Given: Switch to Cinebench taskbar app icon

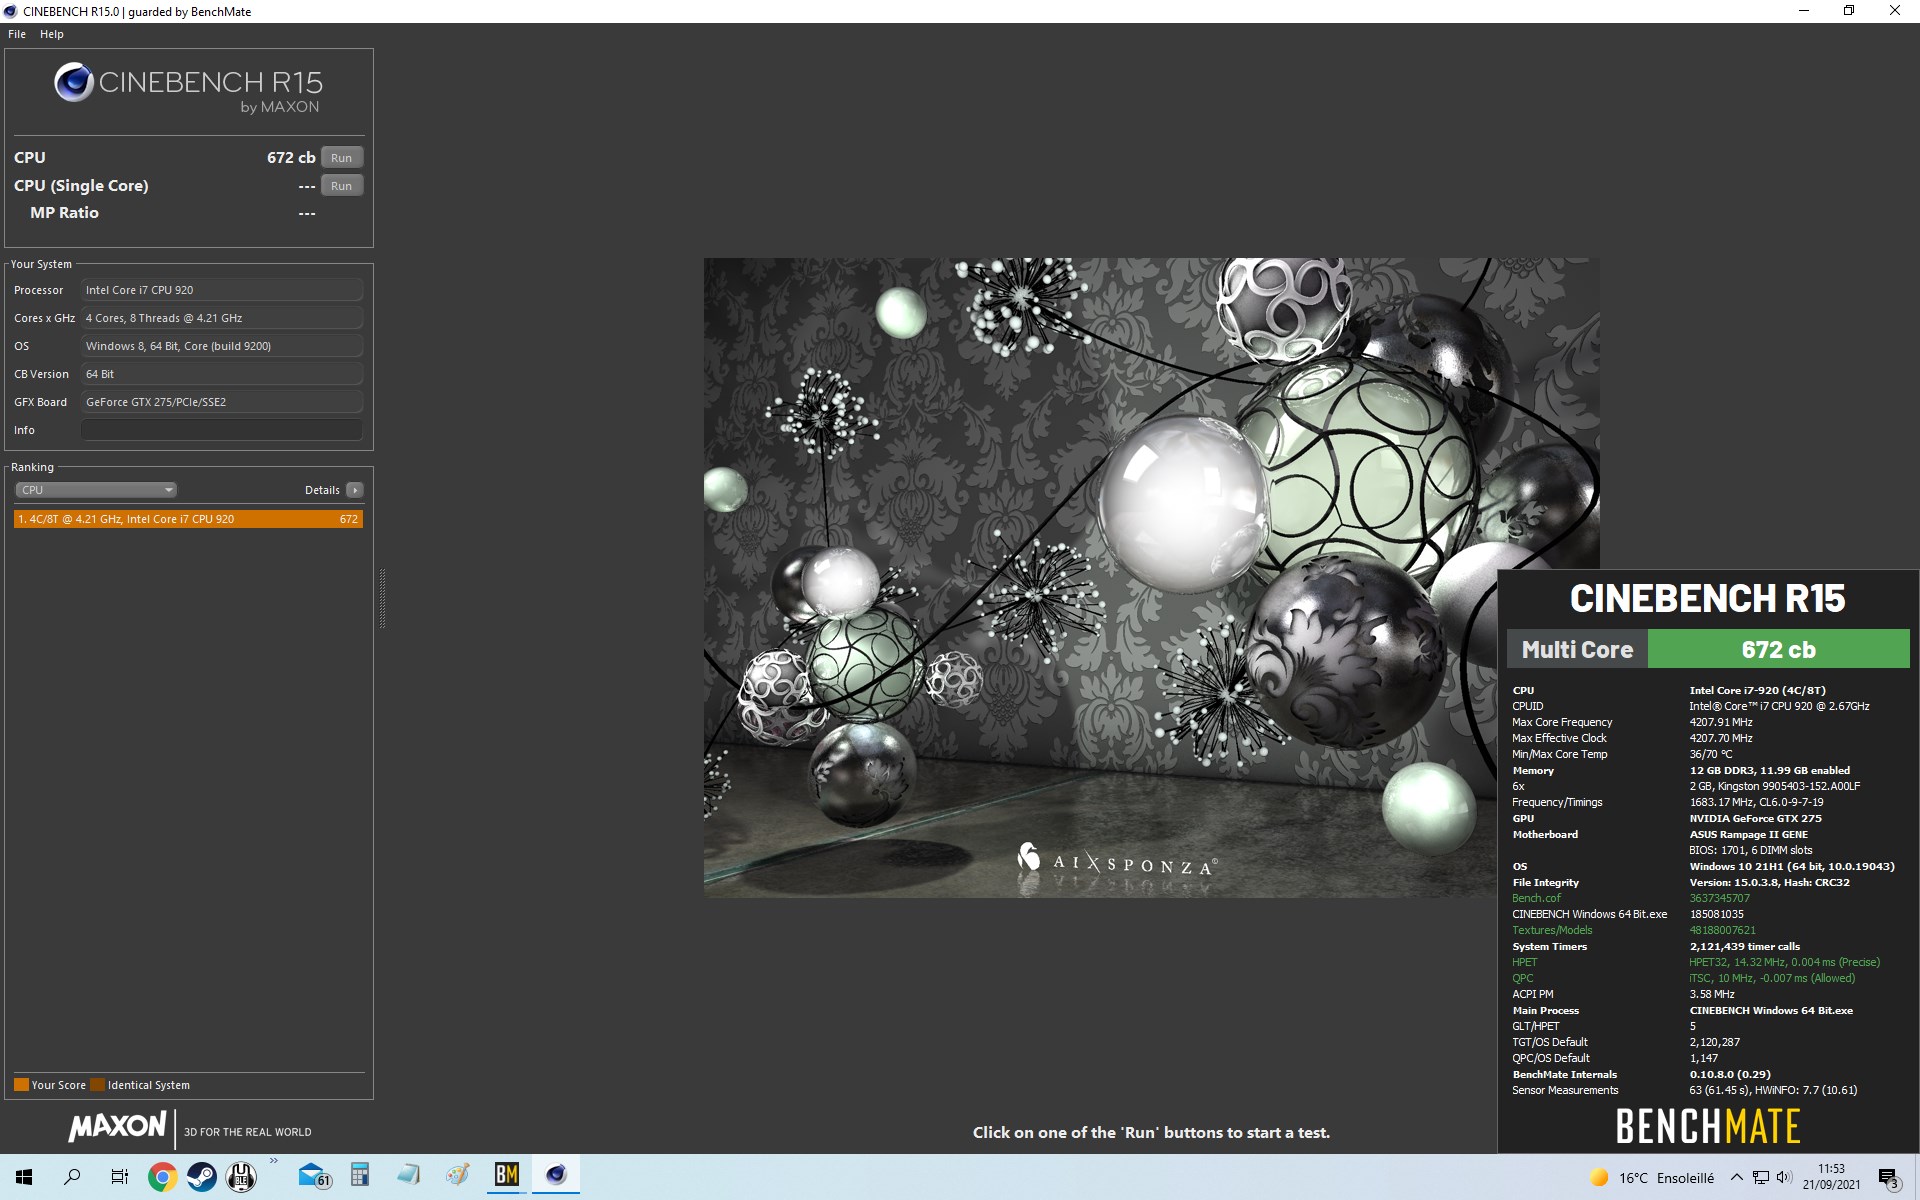Looking at the screenshot, I should (x=556, y=1176).
